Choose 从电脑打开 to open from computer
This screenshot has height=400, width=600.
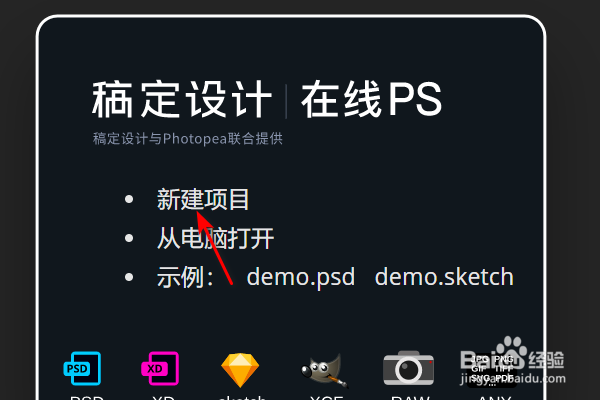(215, 238)
